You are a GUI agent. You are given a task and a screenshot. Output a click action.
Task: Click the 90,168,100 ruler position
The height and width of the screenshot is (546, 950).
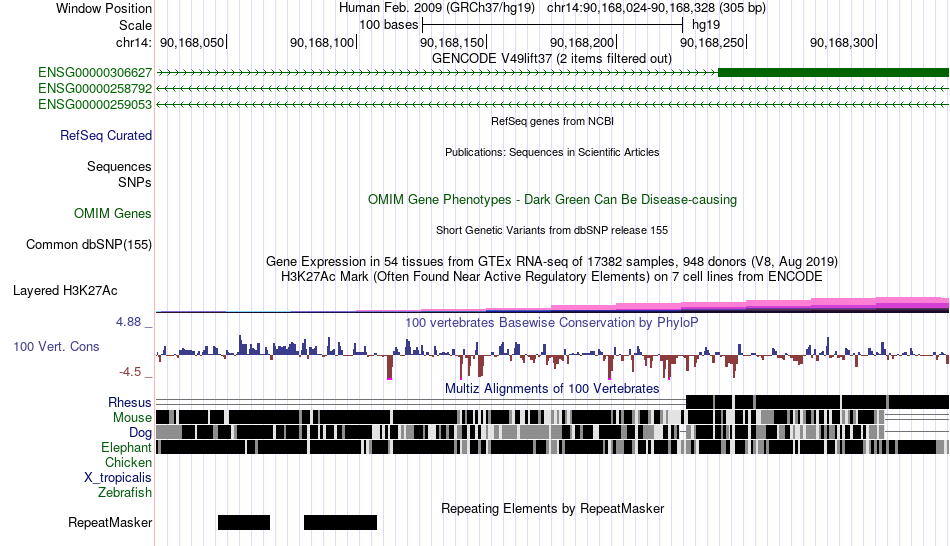tap(322, 42)
